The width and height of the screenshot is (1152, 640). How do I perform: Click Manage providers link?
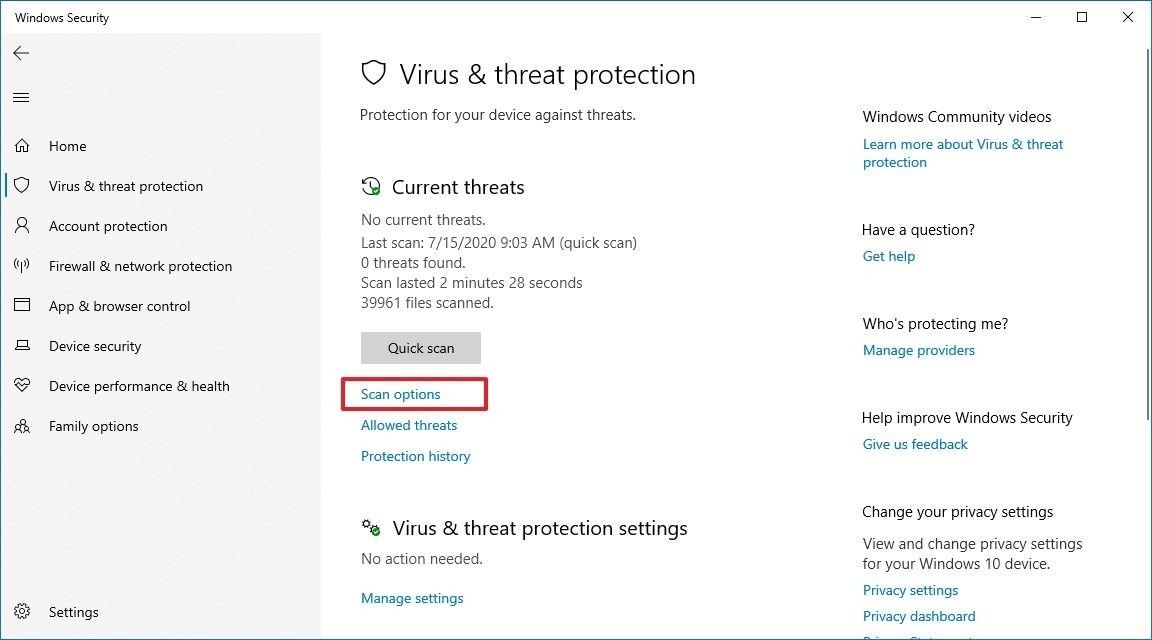coord(918,350)
